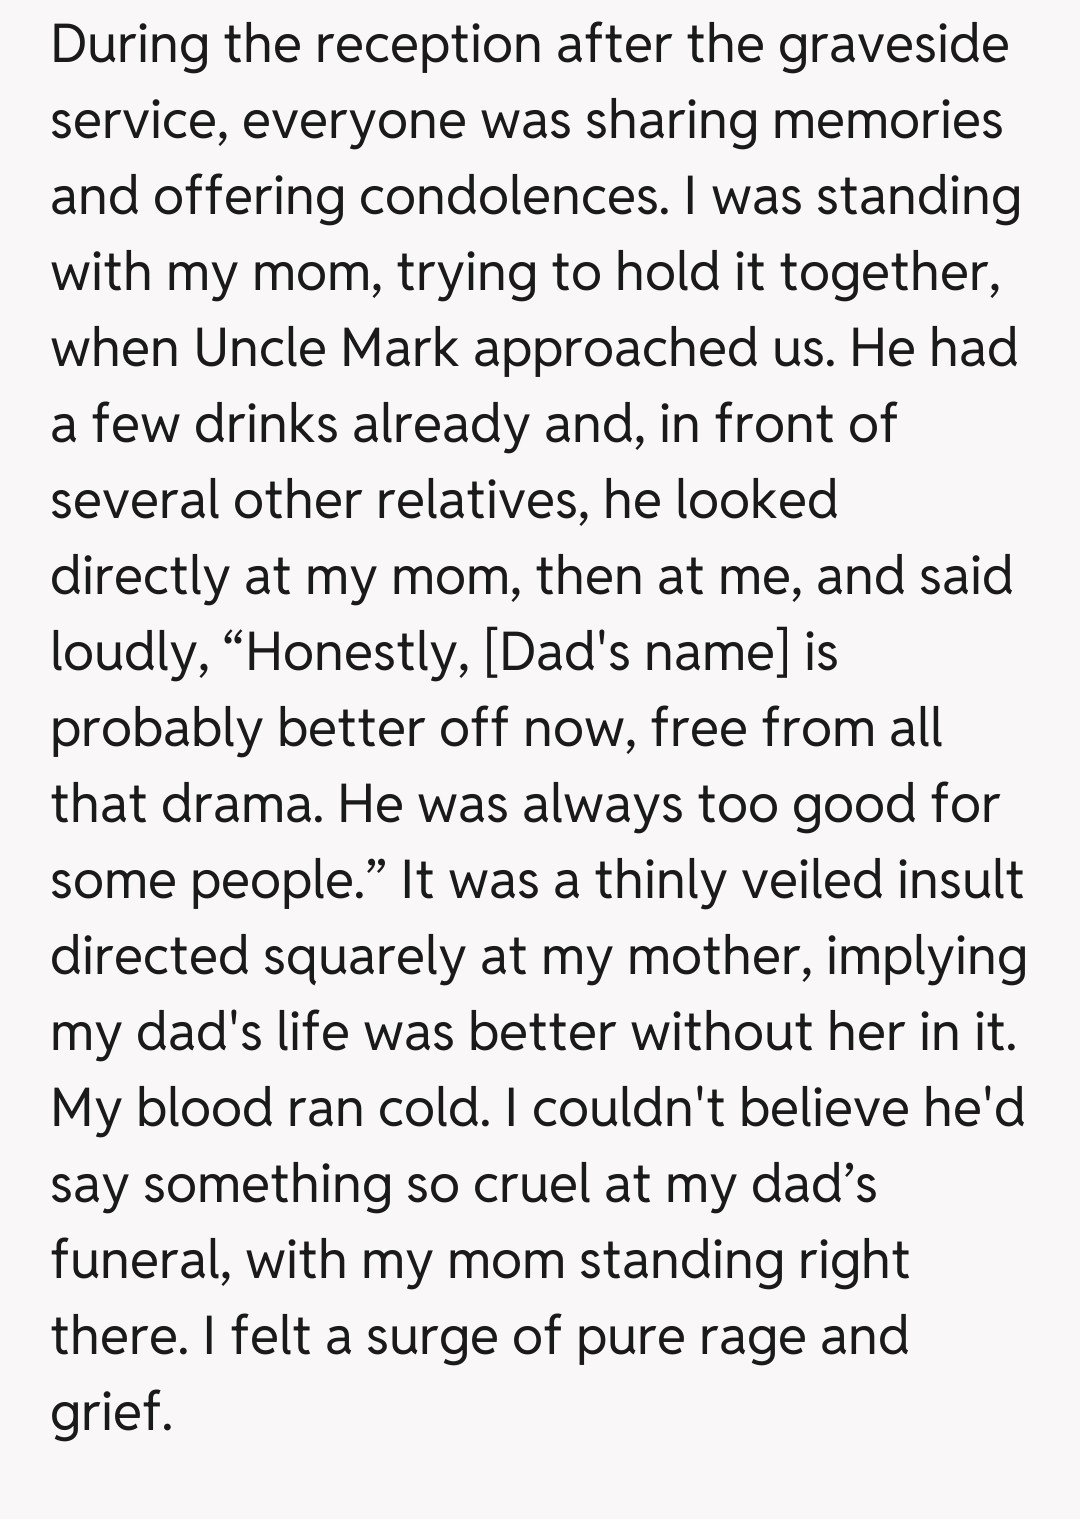Screen dimensions: 1080x1519
Task: Click the phrase "several other relatives"
Action: tap(315, 501)
